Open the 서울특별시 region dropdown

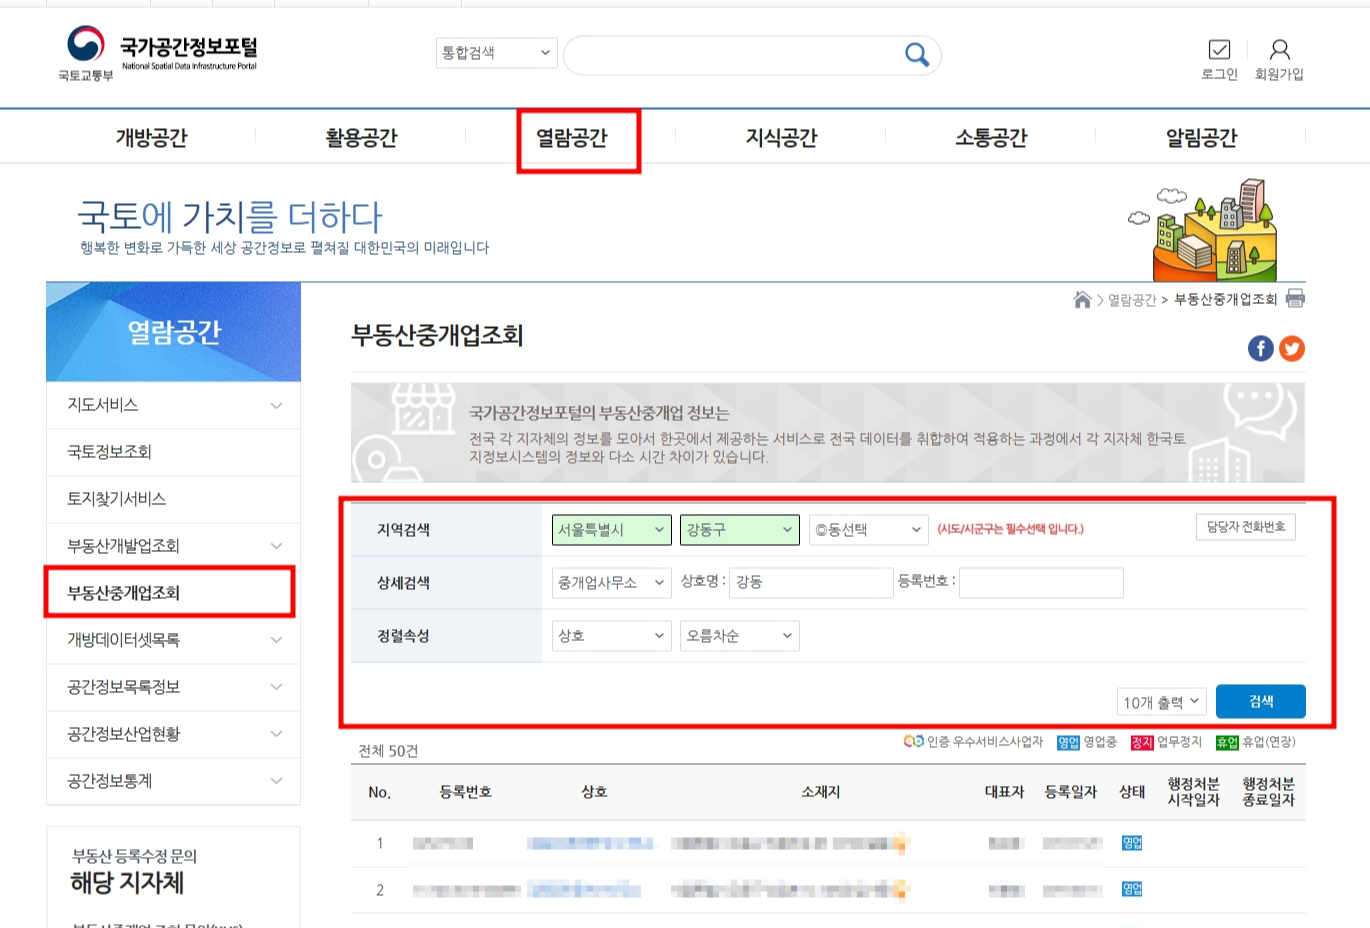click(x=611, y=530)
